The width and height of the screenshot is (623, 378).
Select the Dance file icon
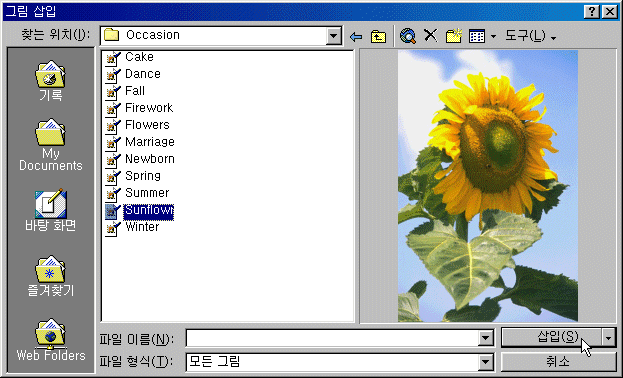[112, 75]
